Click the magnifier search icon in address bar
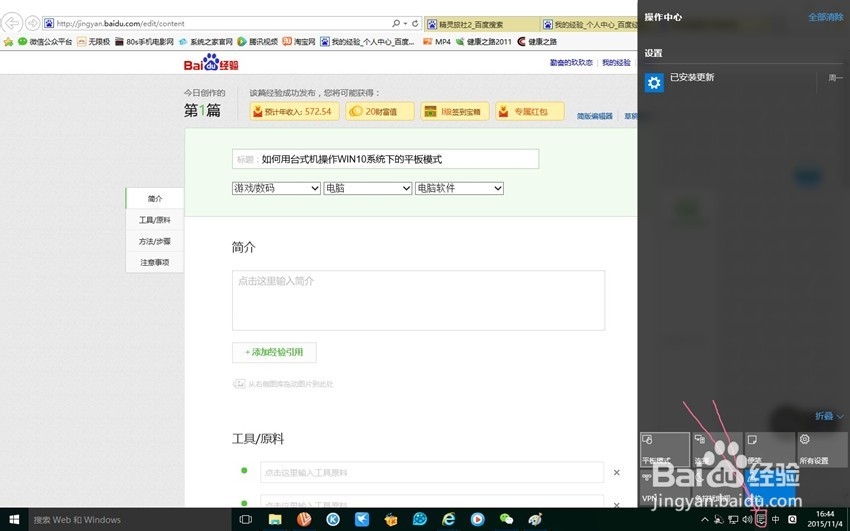This screenshot has width=850, height=531. tap(396, 23)
